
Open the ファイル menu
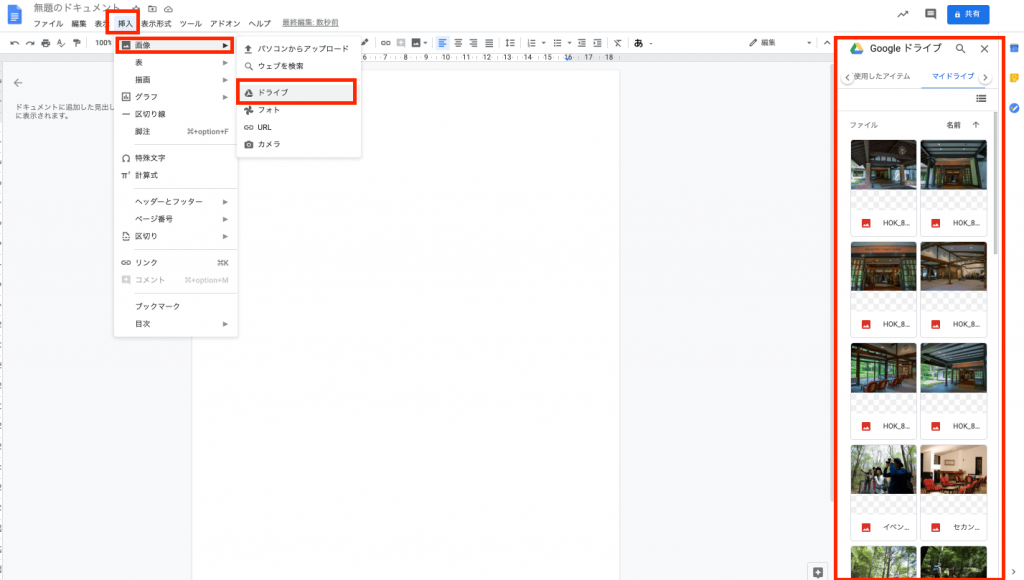tap(48, 24)
